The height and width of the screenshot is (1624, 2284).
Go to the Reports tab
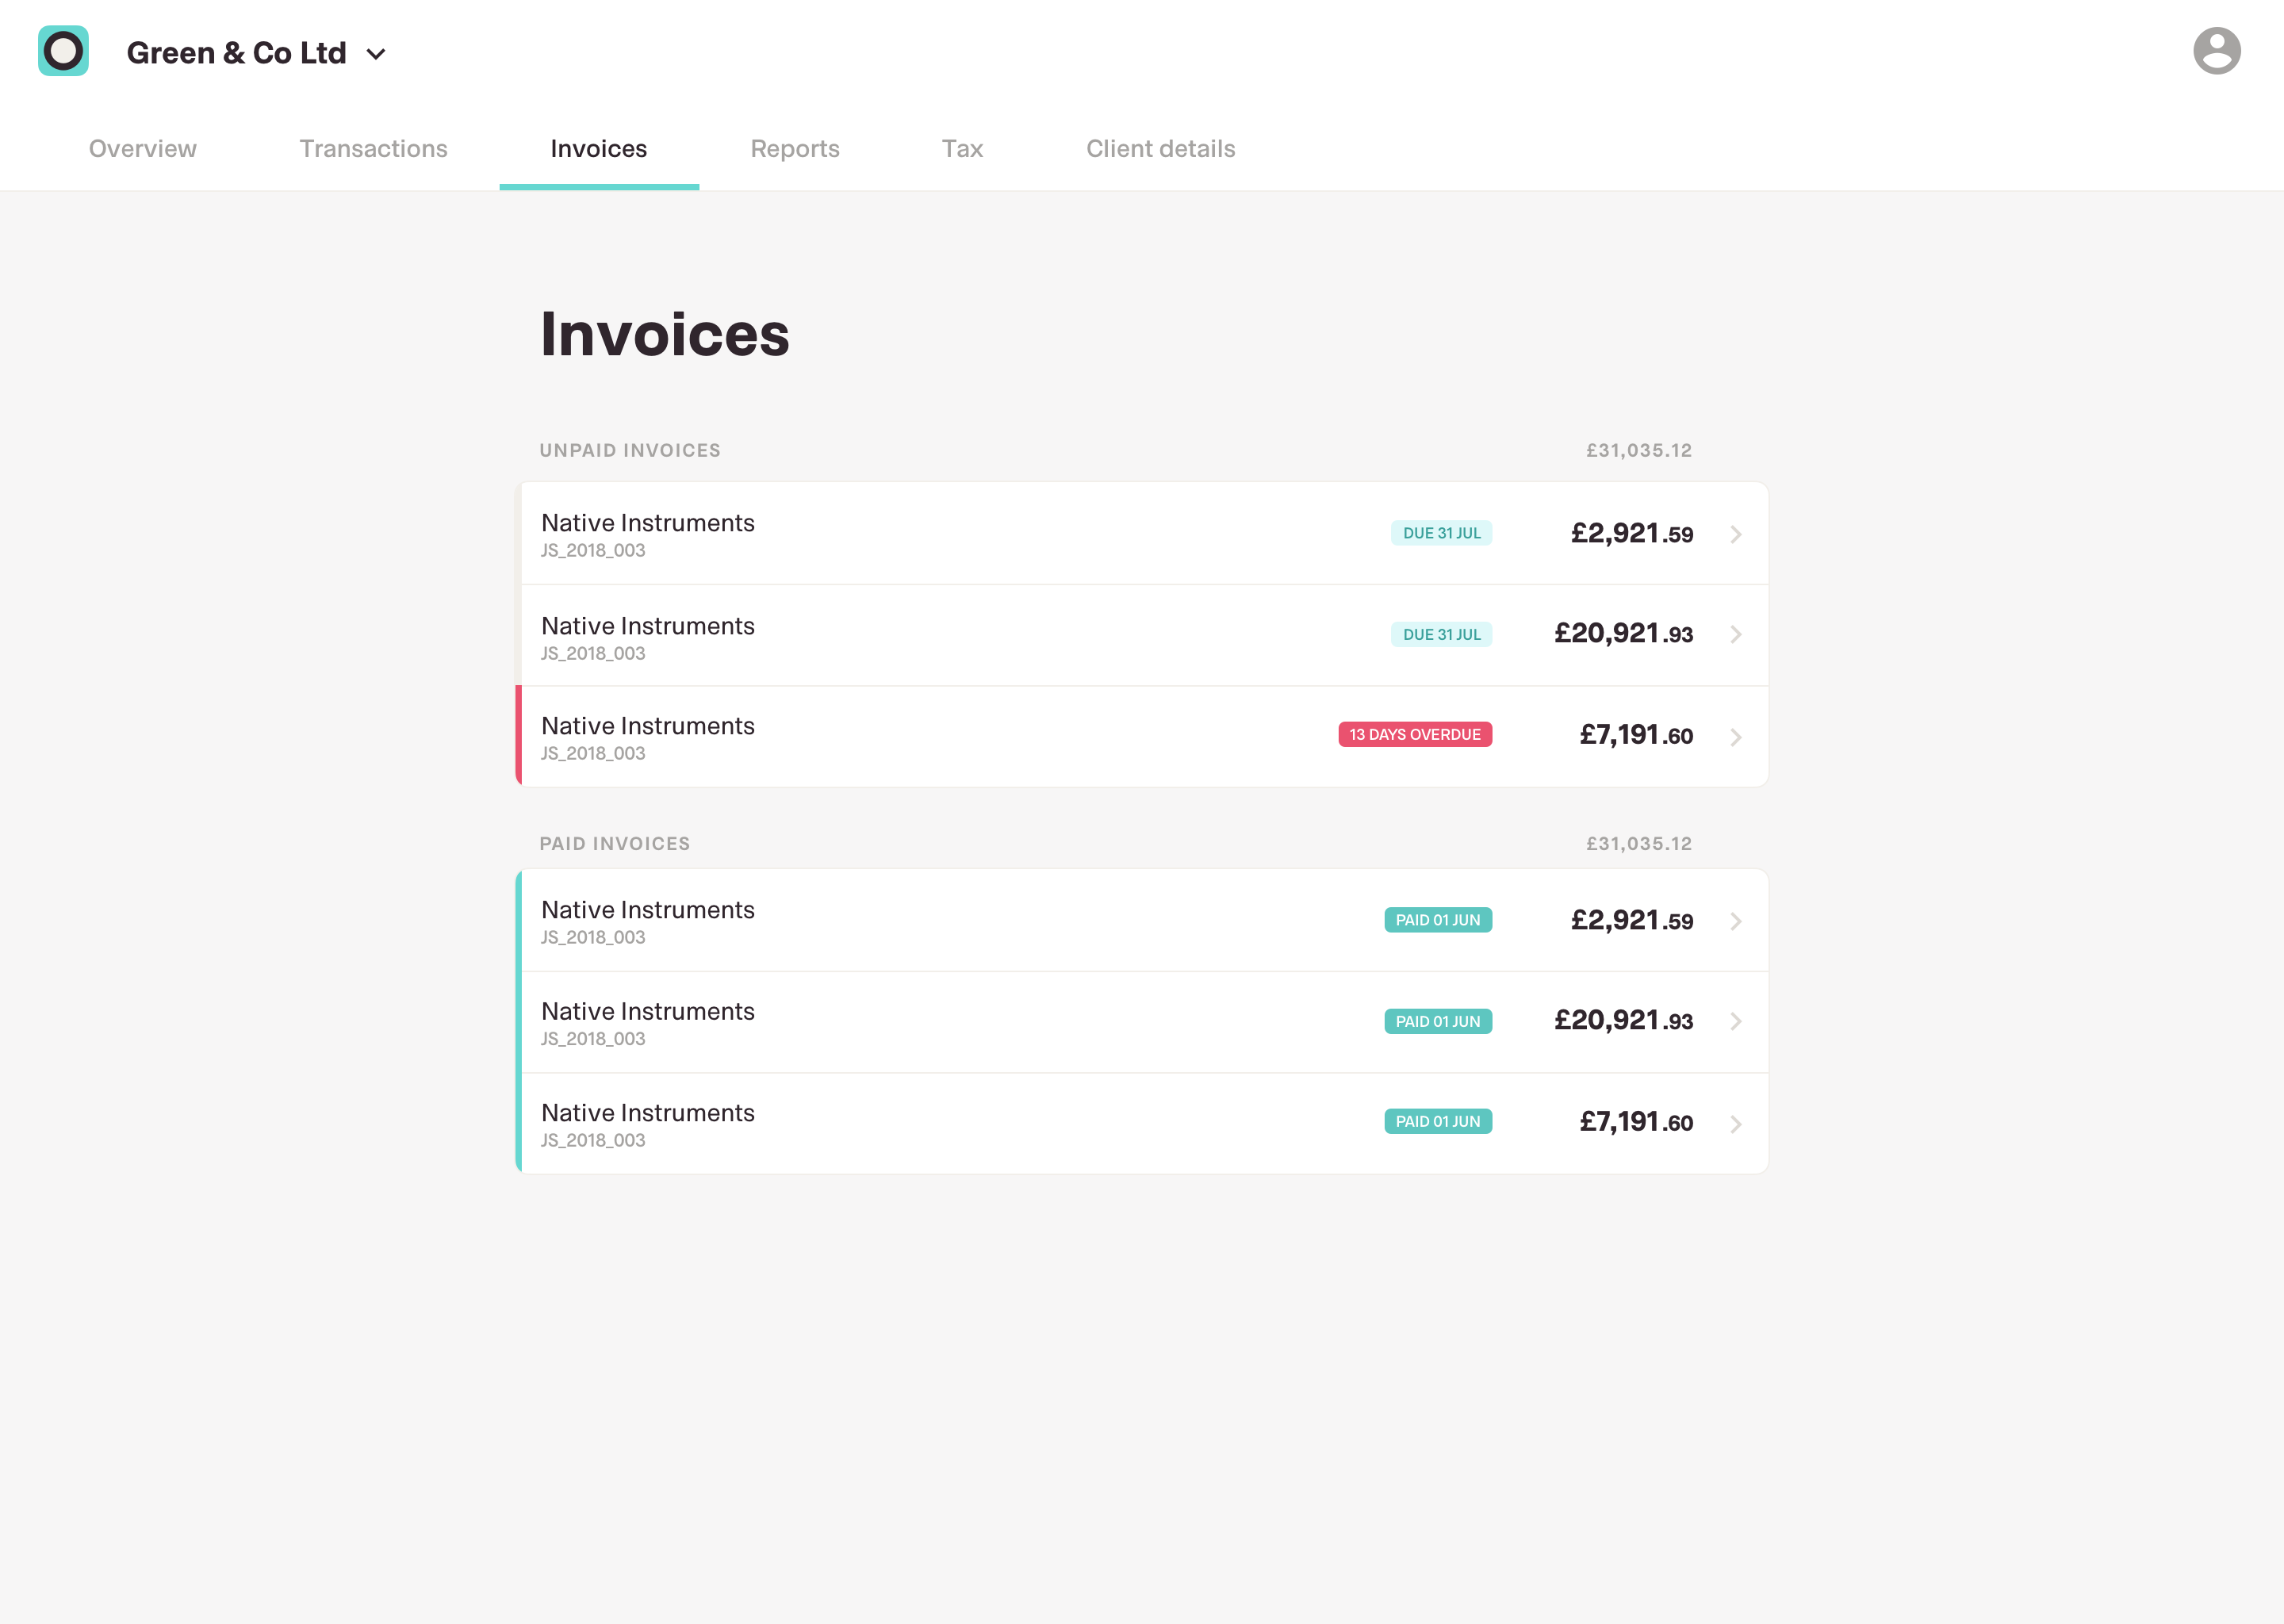tap(794, 149)
